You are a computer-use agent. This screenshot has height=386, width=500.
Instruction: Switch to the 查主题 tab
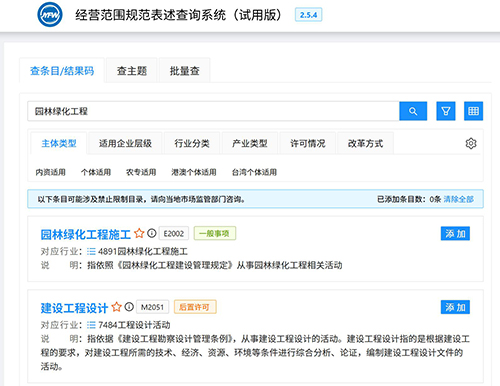132,71
